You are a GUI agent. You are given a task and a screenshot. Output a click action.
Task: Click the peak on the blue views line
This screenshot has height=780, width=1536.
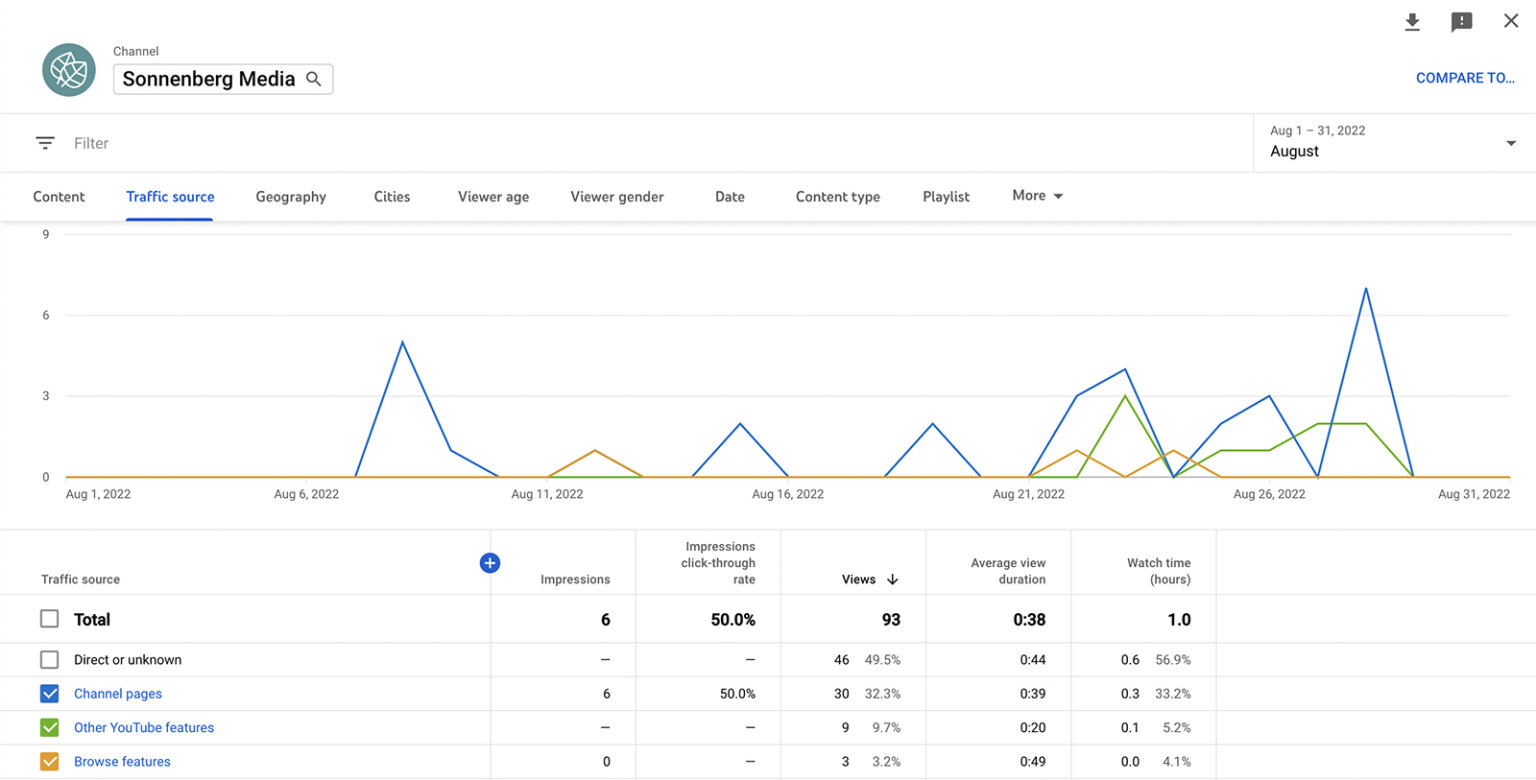1366,290
